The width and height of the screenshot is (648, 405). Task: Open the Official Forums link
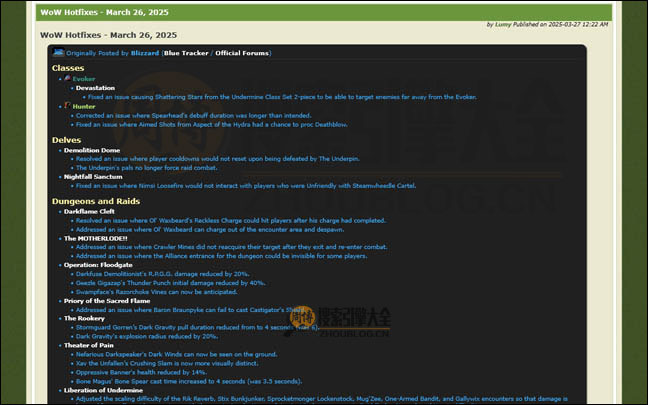click(242, 53)
